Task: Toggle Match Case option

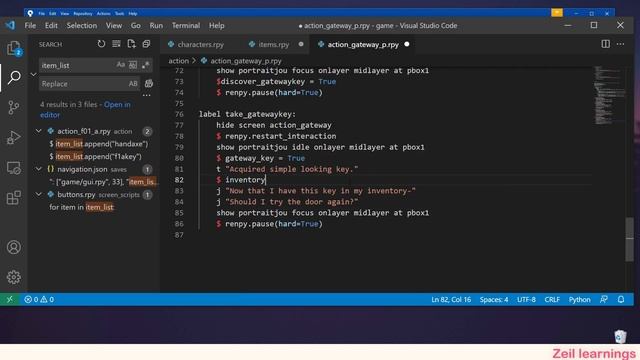Action: [x=120, y=65]
